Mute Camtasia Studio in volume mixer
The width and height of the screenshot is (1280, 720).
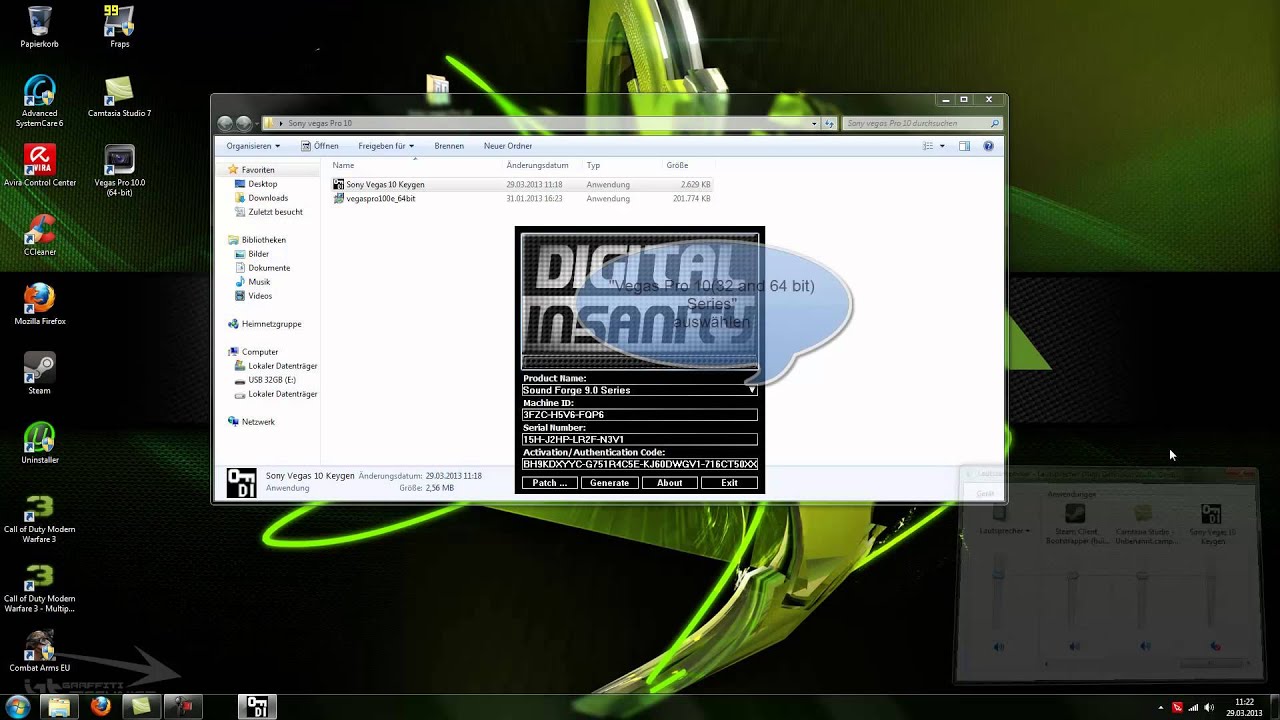click(x=1143, y=647)
